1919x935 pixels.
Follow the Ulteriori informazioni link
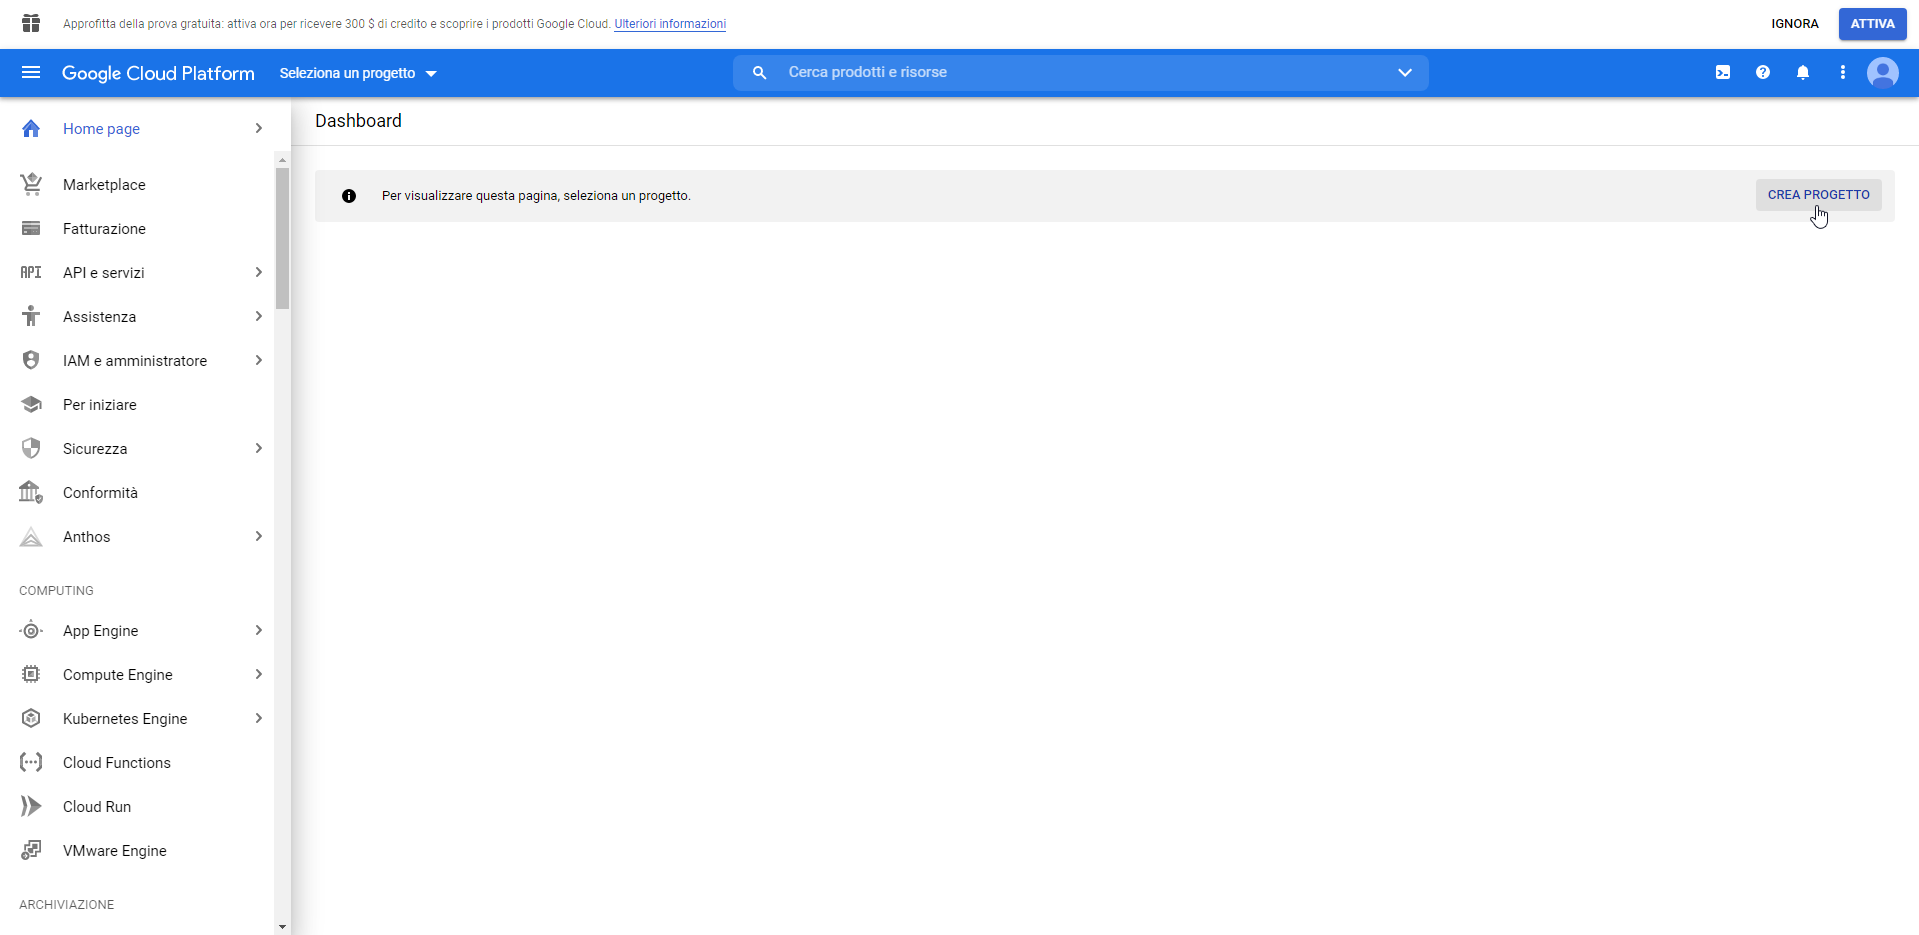click(x=670, y=24)
